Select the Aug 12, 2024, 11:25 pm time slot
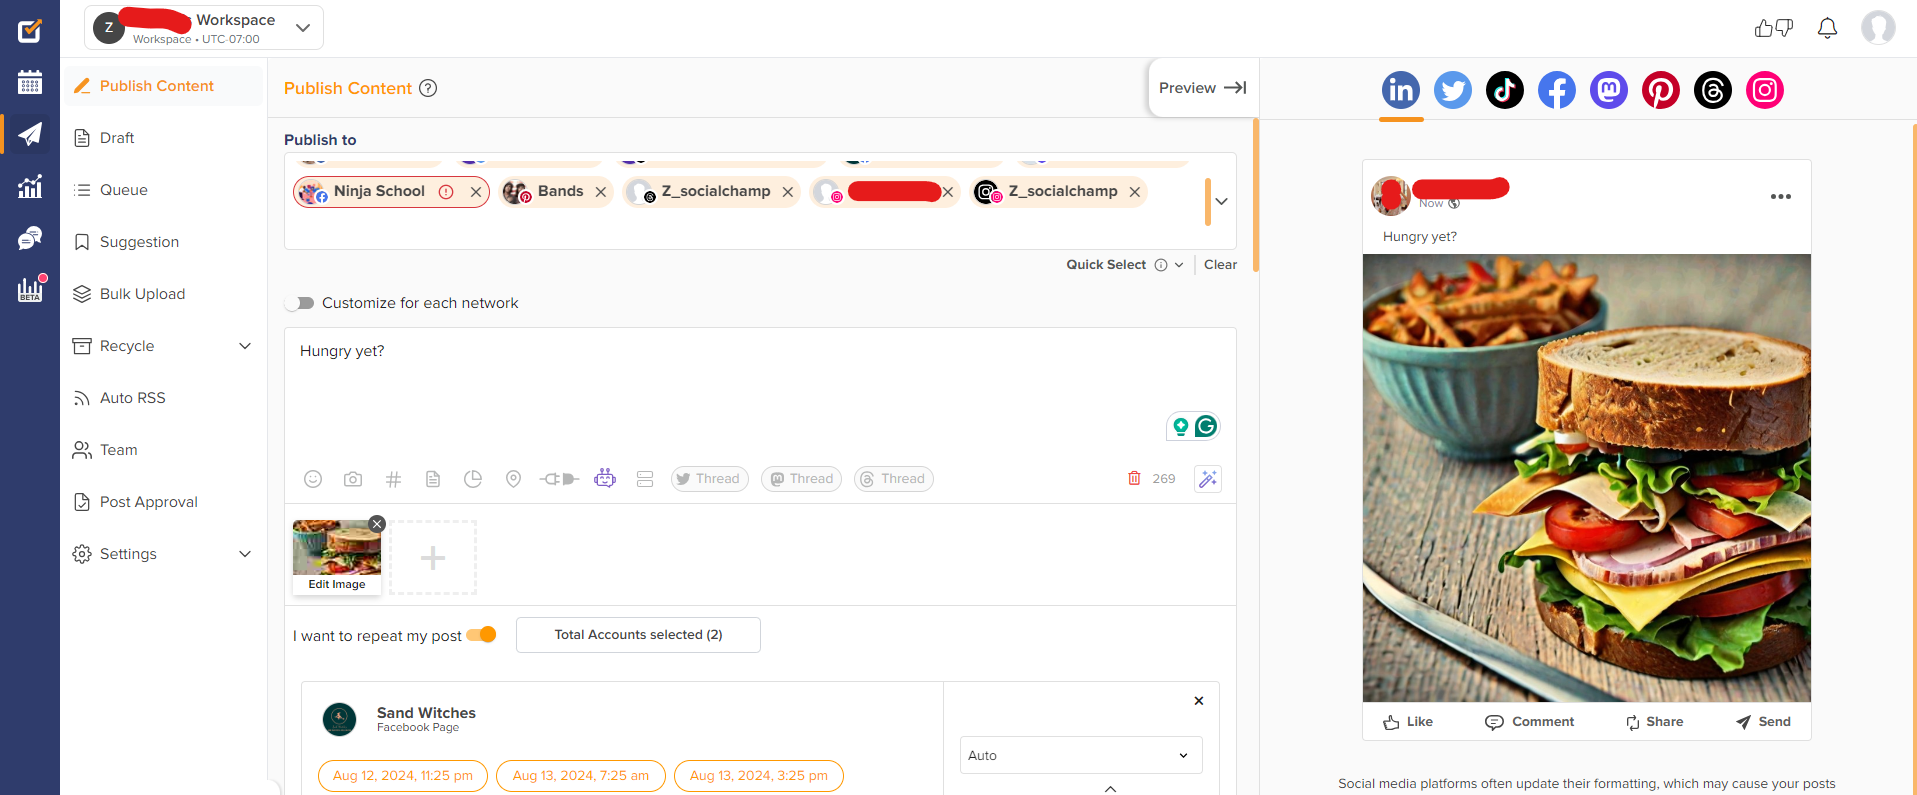The image size is (1917, 795). 403,776
